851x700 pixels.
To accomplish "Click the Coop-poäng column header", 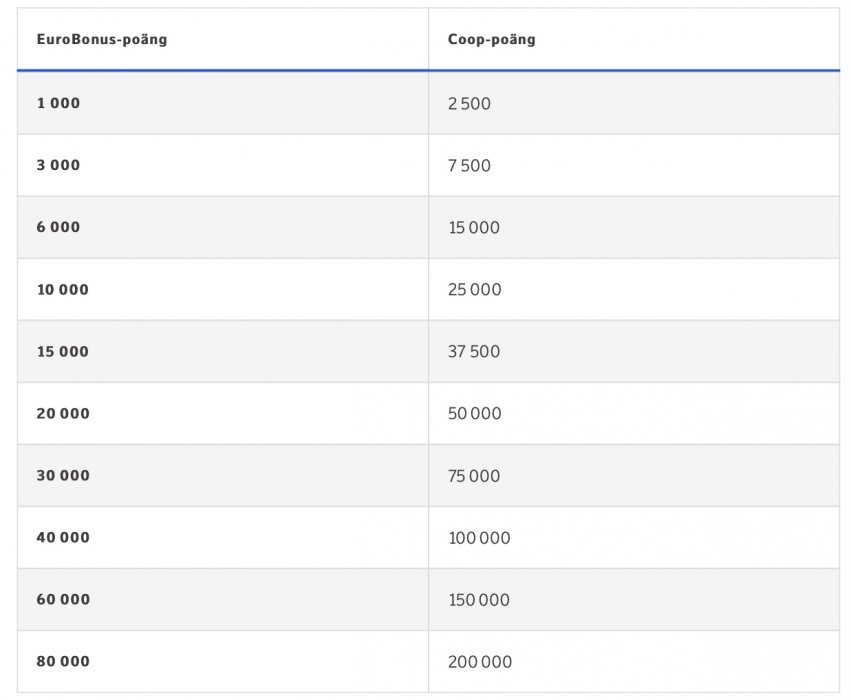I will (491, 40).
